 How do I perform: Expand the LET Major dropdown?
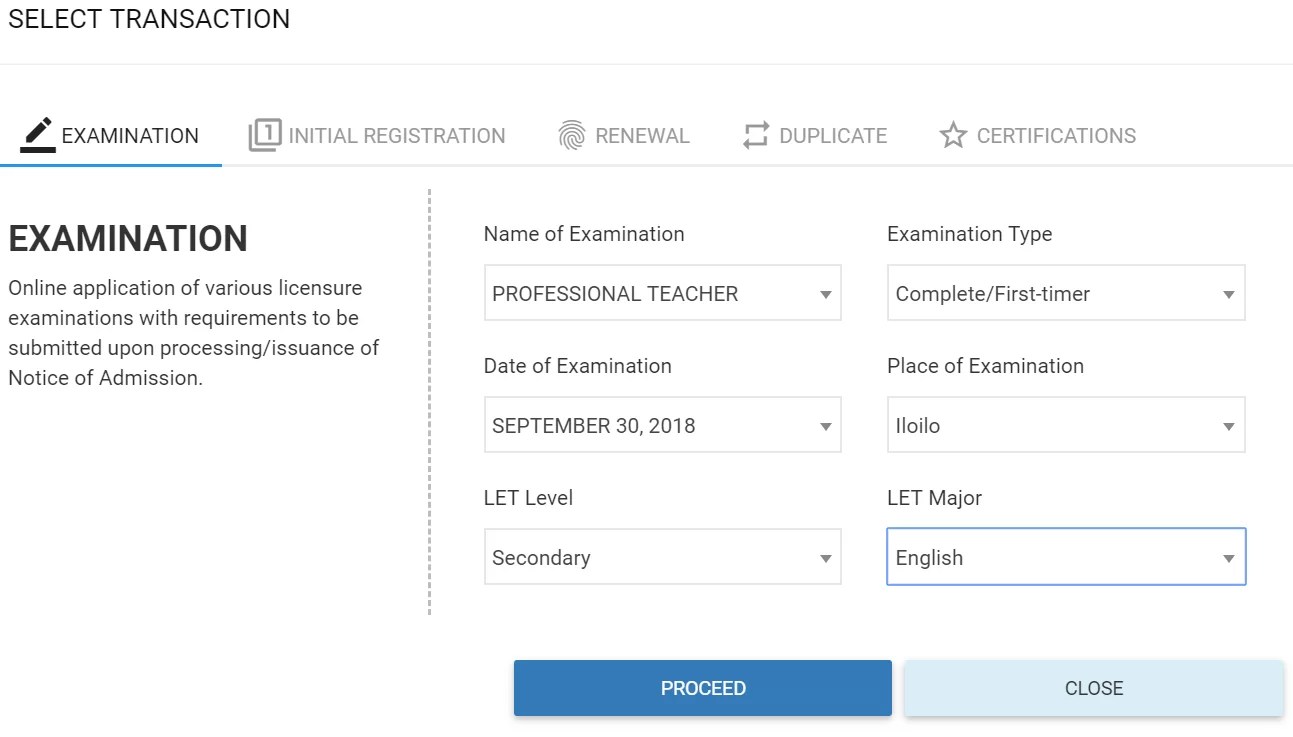click(x=1065, y=557)
